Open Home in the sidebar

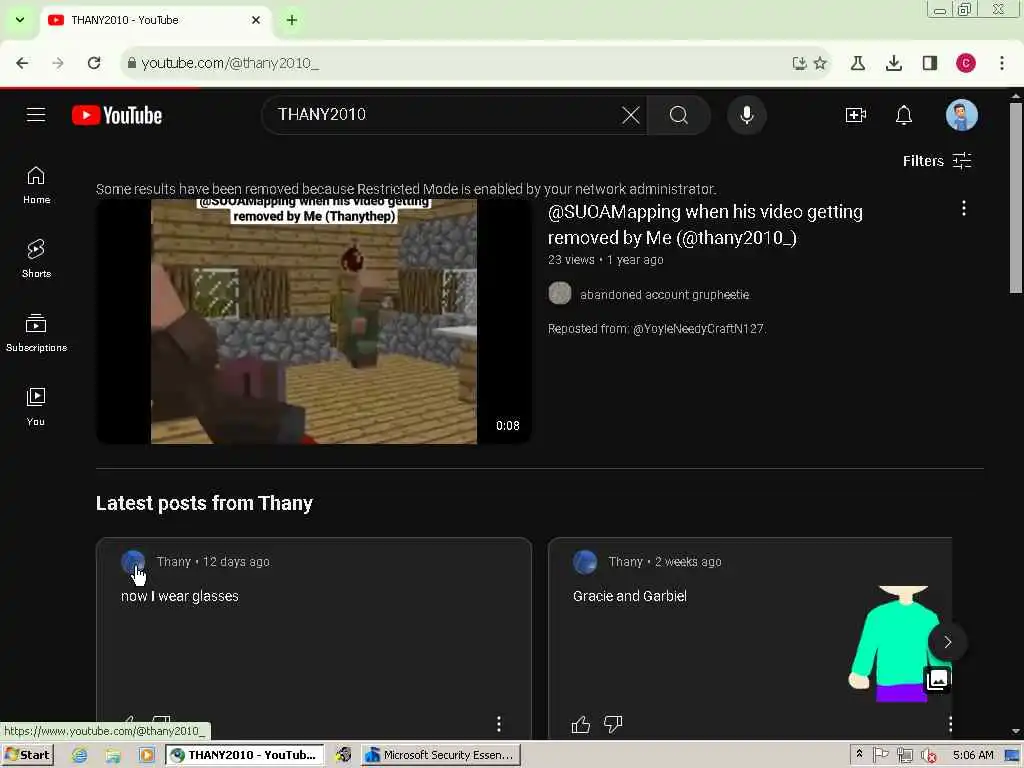pos(36,185)
